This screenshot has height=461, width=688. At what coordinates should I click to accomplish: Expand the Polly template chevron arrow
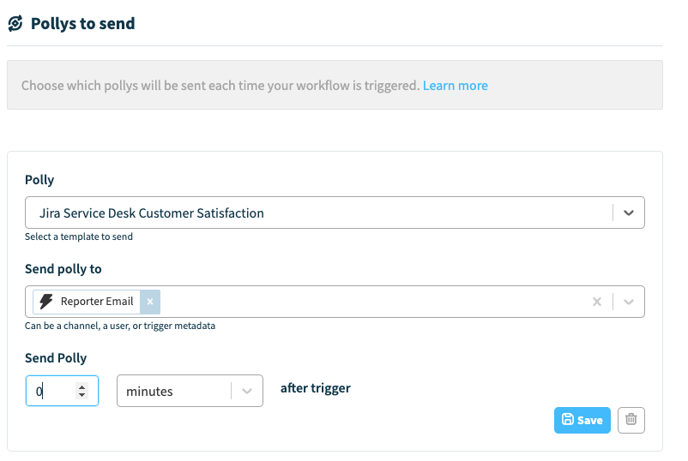(628, 213)
